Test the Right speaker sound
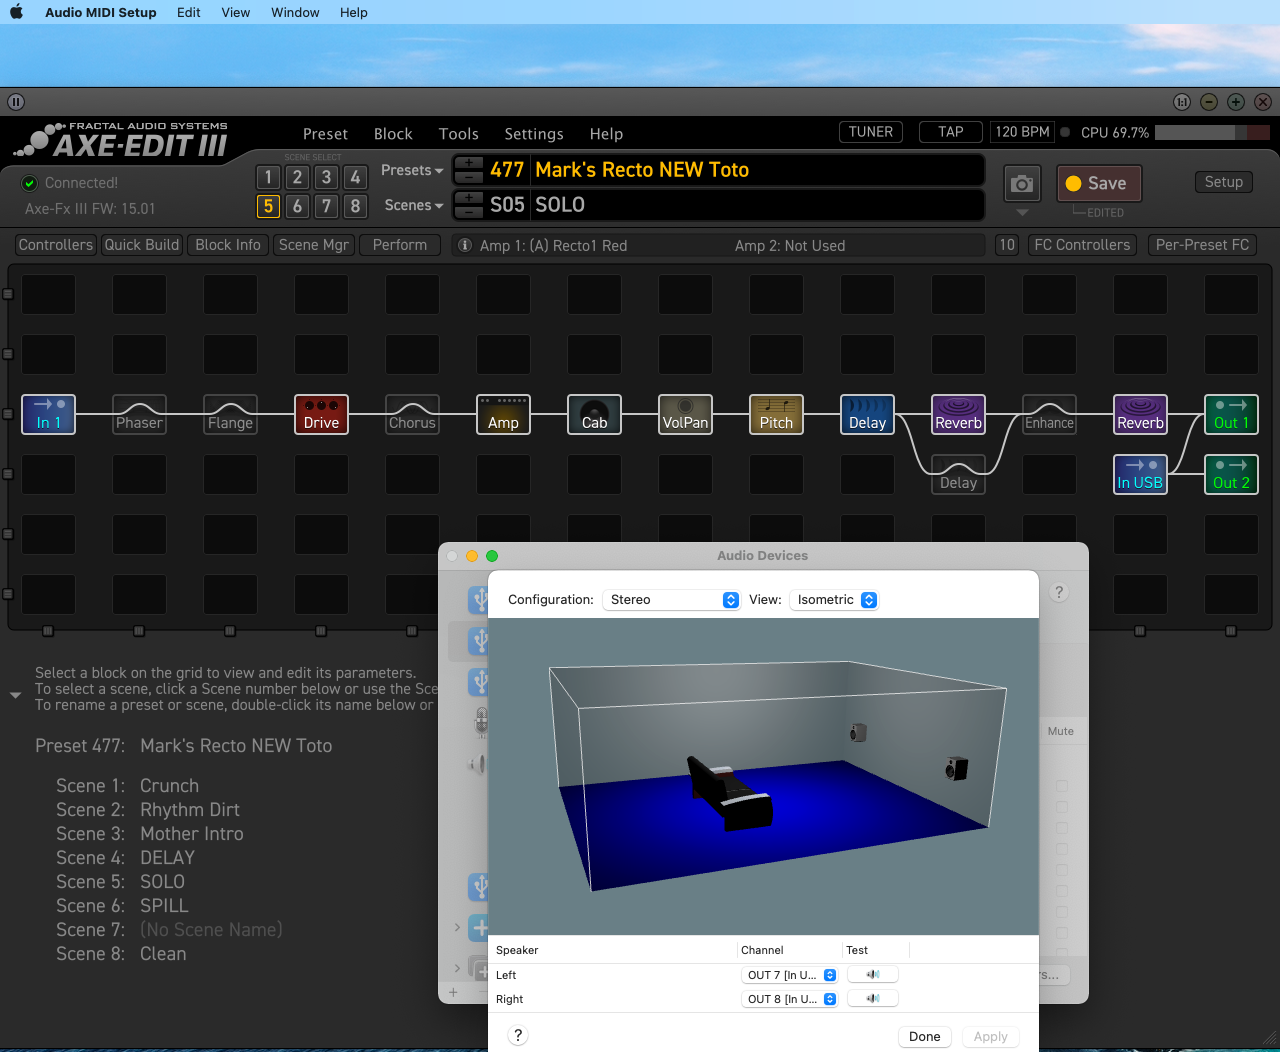The height and width of the screenshot is (1052, 1280). [x=873, y=999]
